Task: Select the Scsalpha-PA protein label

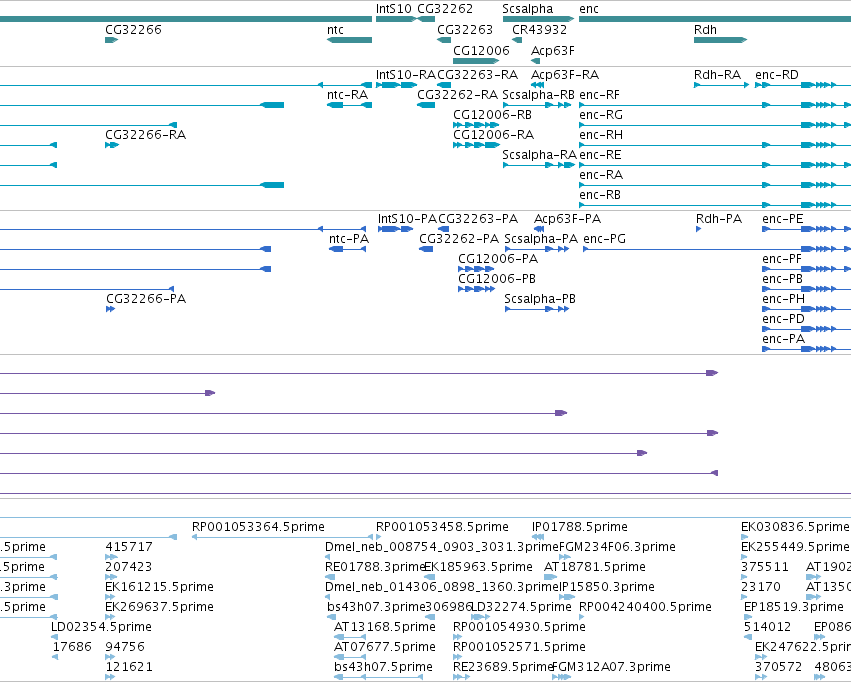Action: point(541,239)
